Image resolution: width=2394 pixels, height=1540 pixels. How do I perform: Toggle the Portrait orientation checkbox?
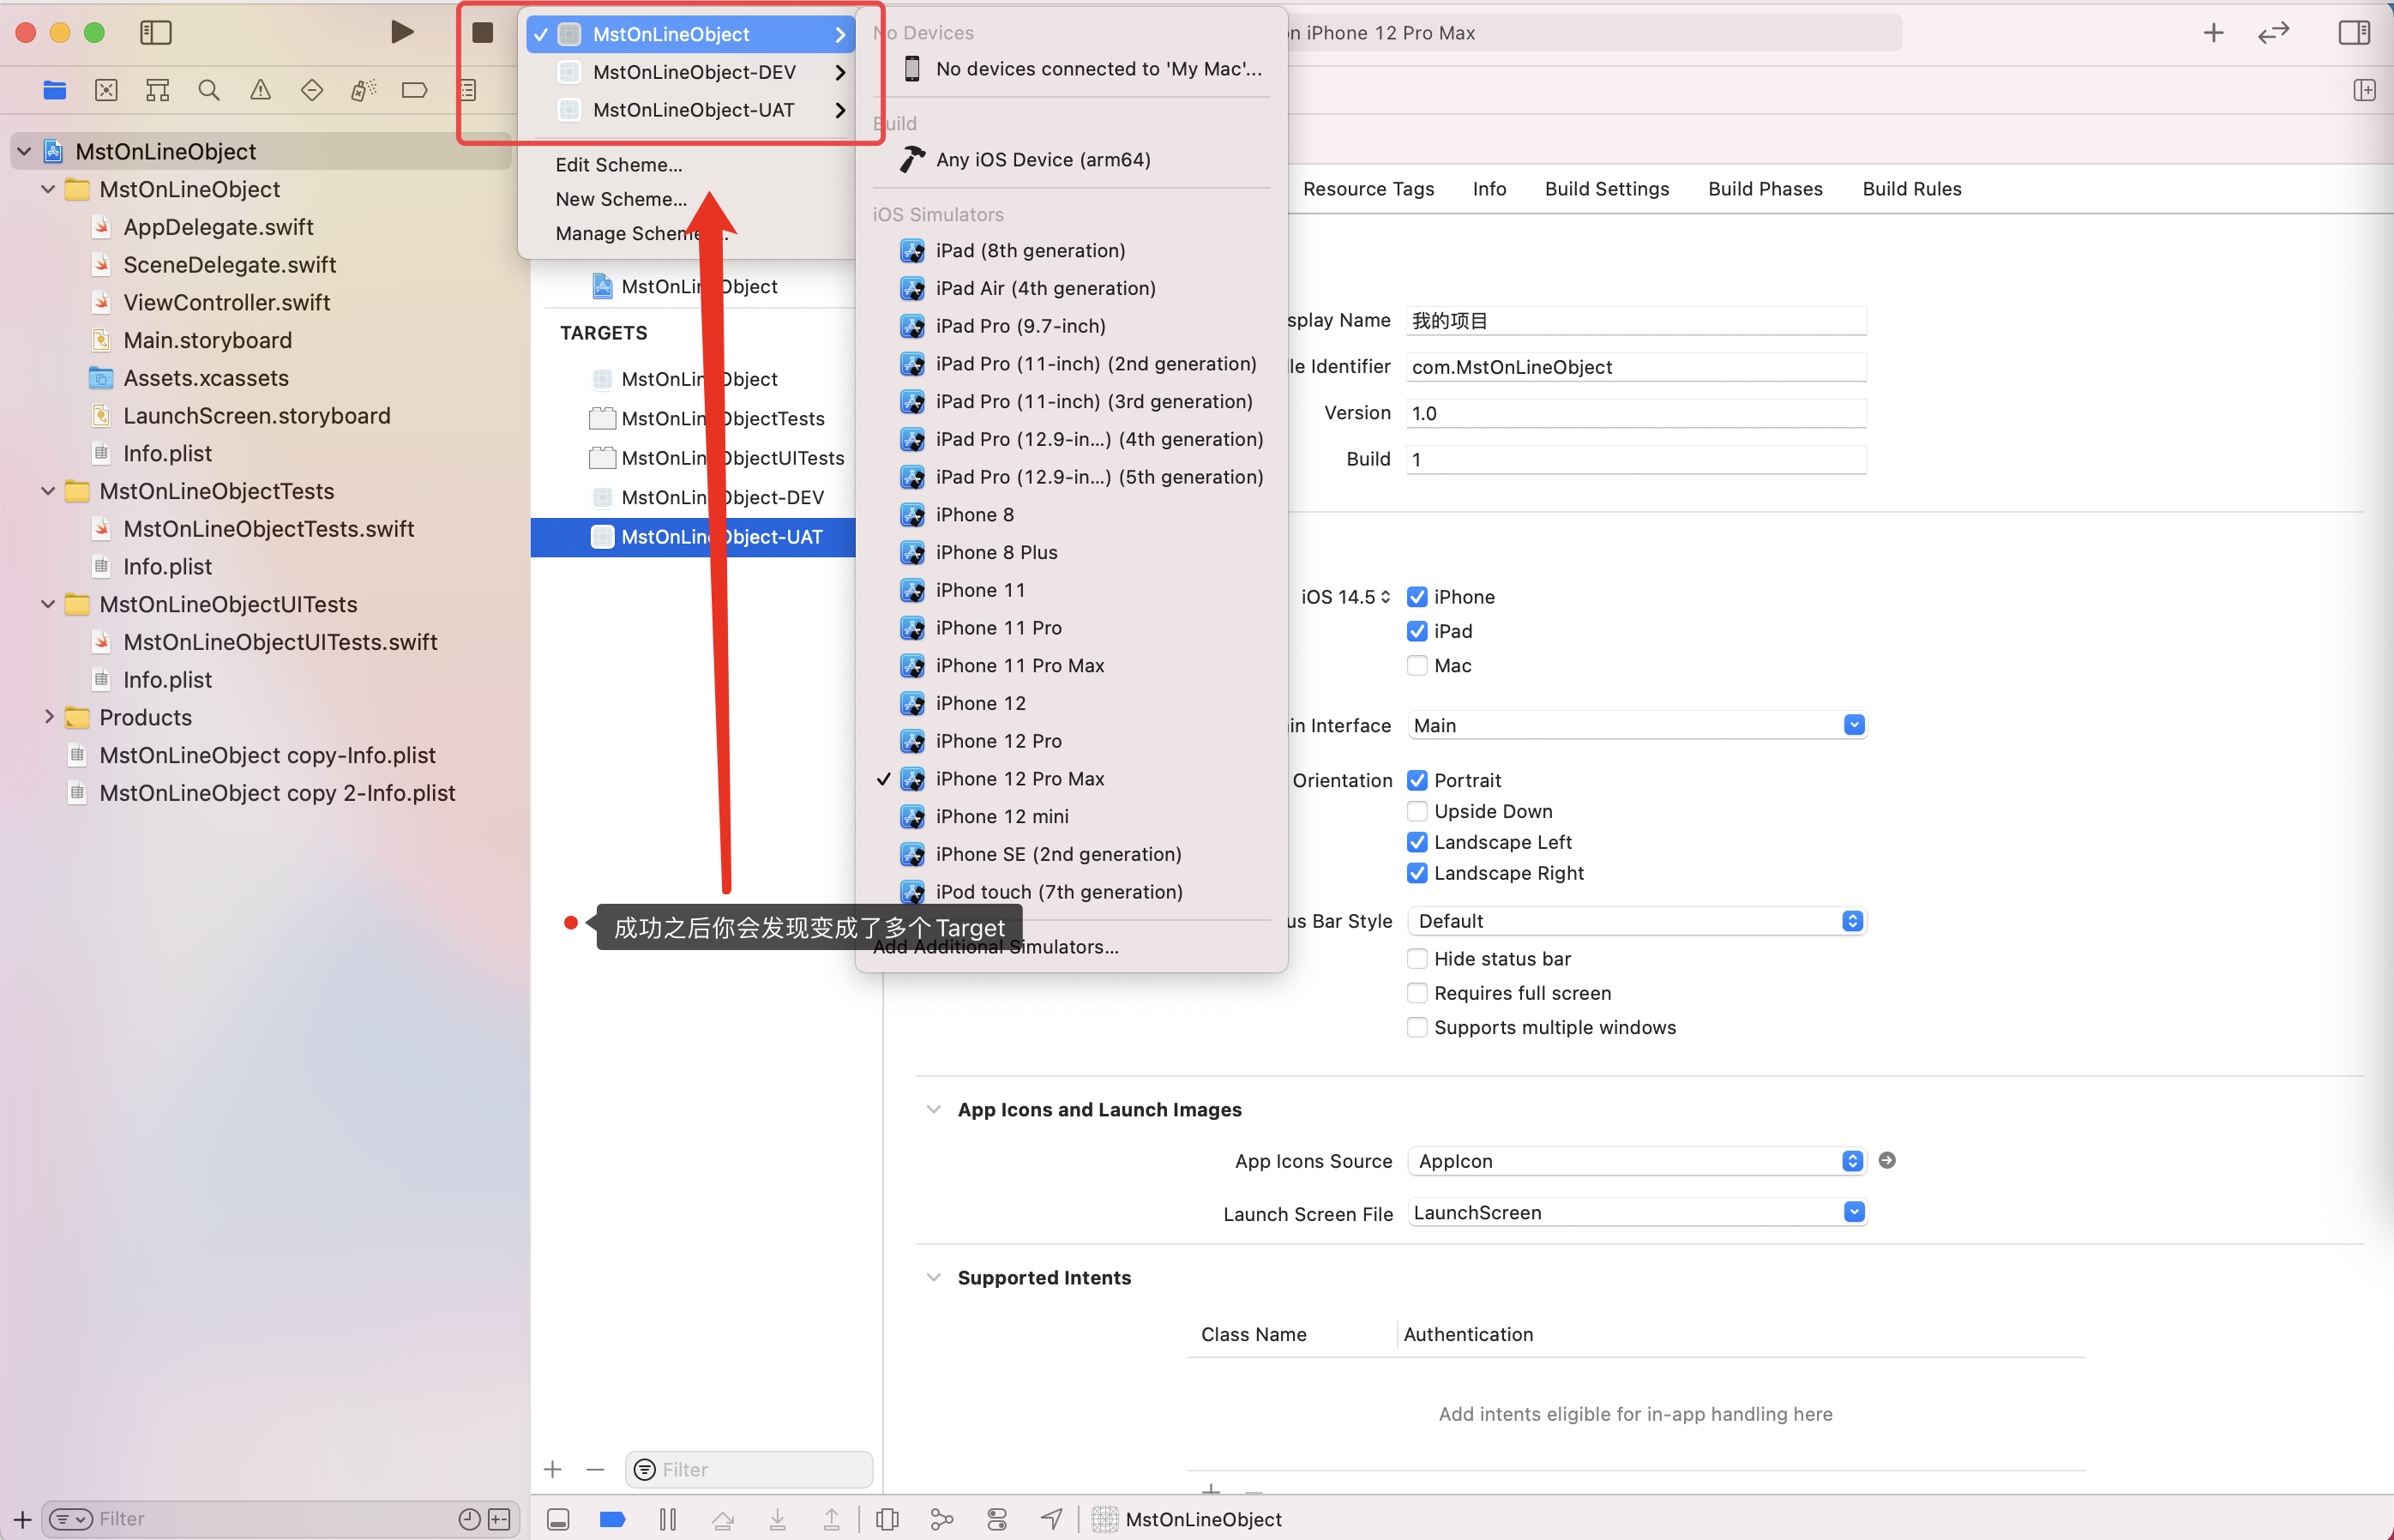[1418, 780]
